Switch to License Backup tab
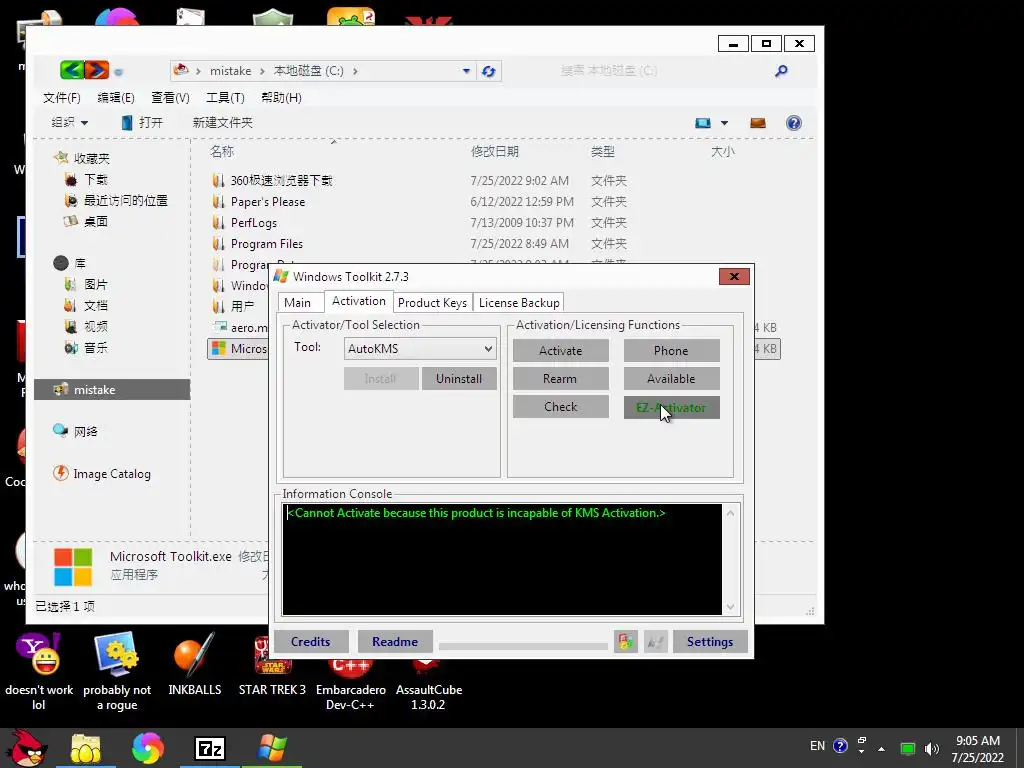 519,302
